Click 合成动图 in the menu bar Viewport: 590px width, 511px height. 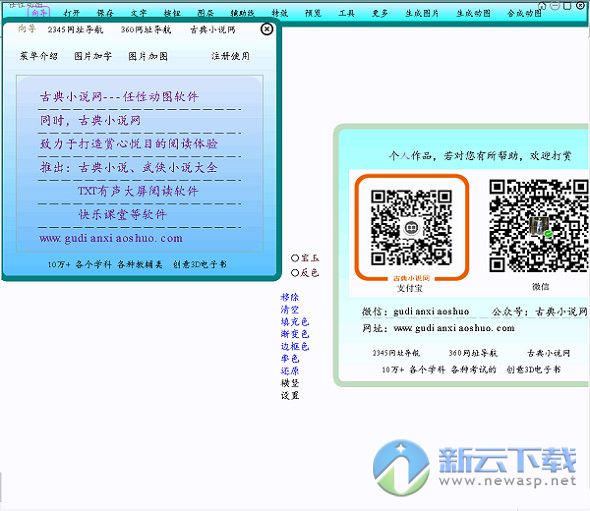click(x=525, y=13)
